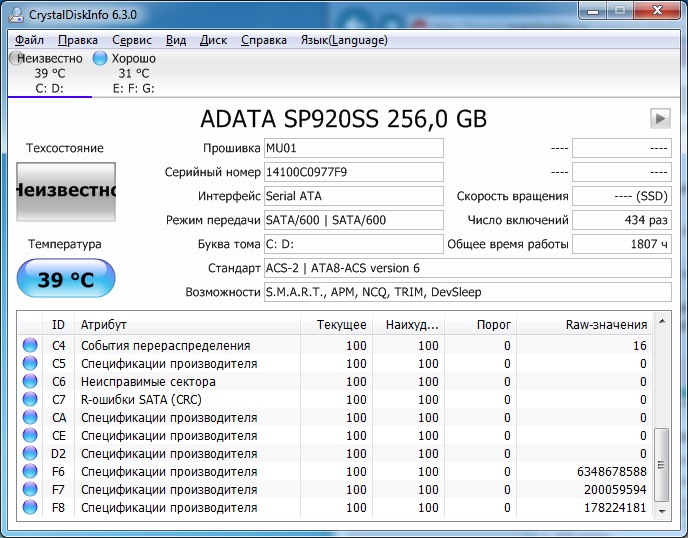688x538 pixels.
Task: Click the attribute list scrollbar thumb
Action: point(662,465)
